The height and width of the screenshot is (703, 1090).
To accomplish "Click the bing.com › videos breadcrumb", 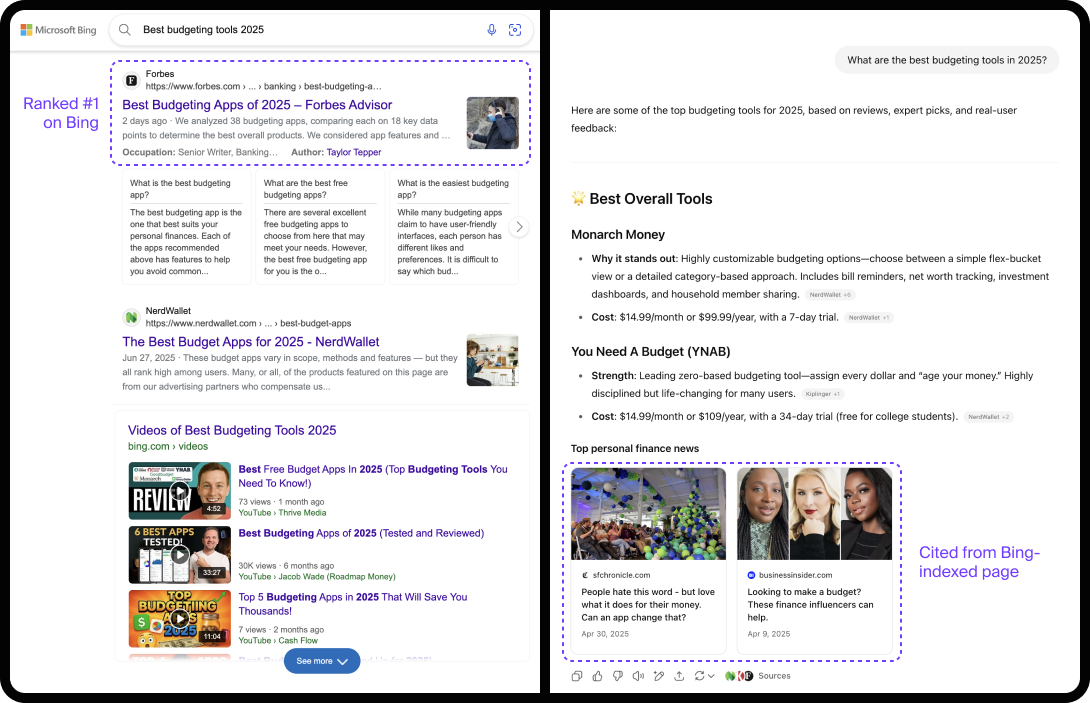I will (168, 446).
